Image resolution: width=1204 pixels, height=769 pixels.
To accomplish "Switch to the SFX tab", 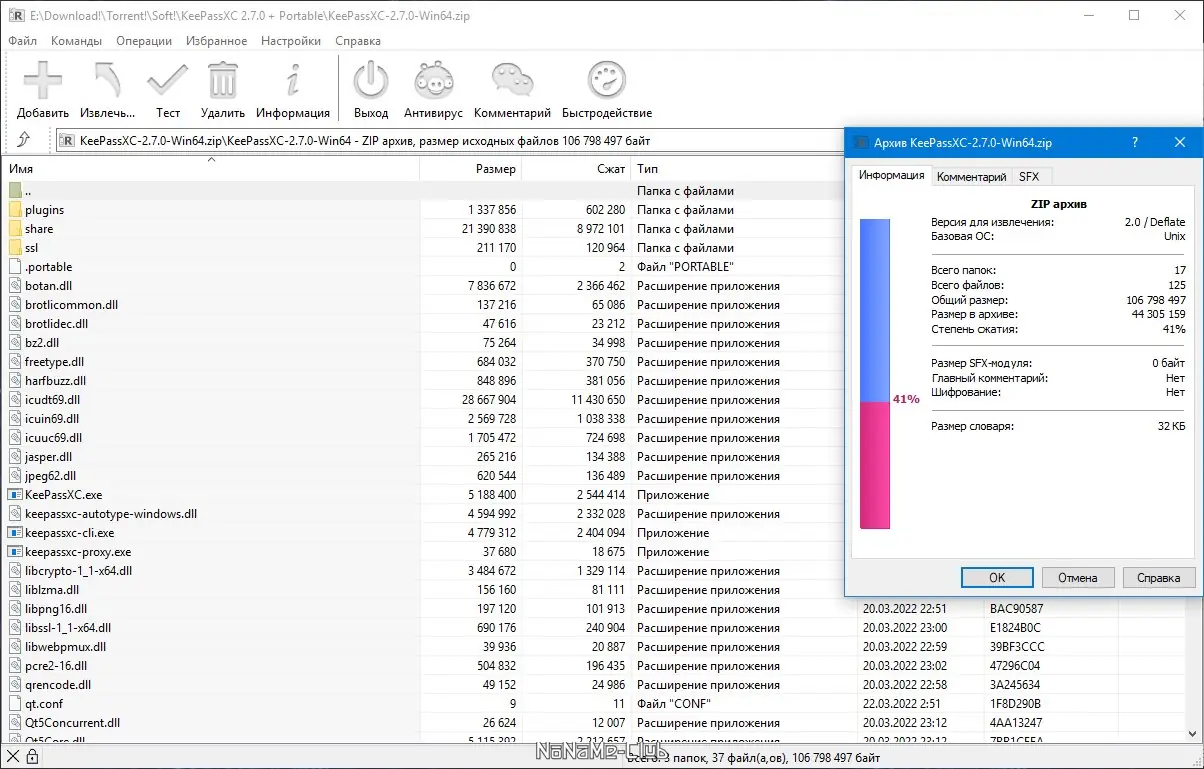I will click(x=1028, y=177).
